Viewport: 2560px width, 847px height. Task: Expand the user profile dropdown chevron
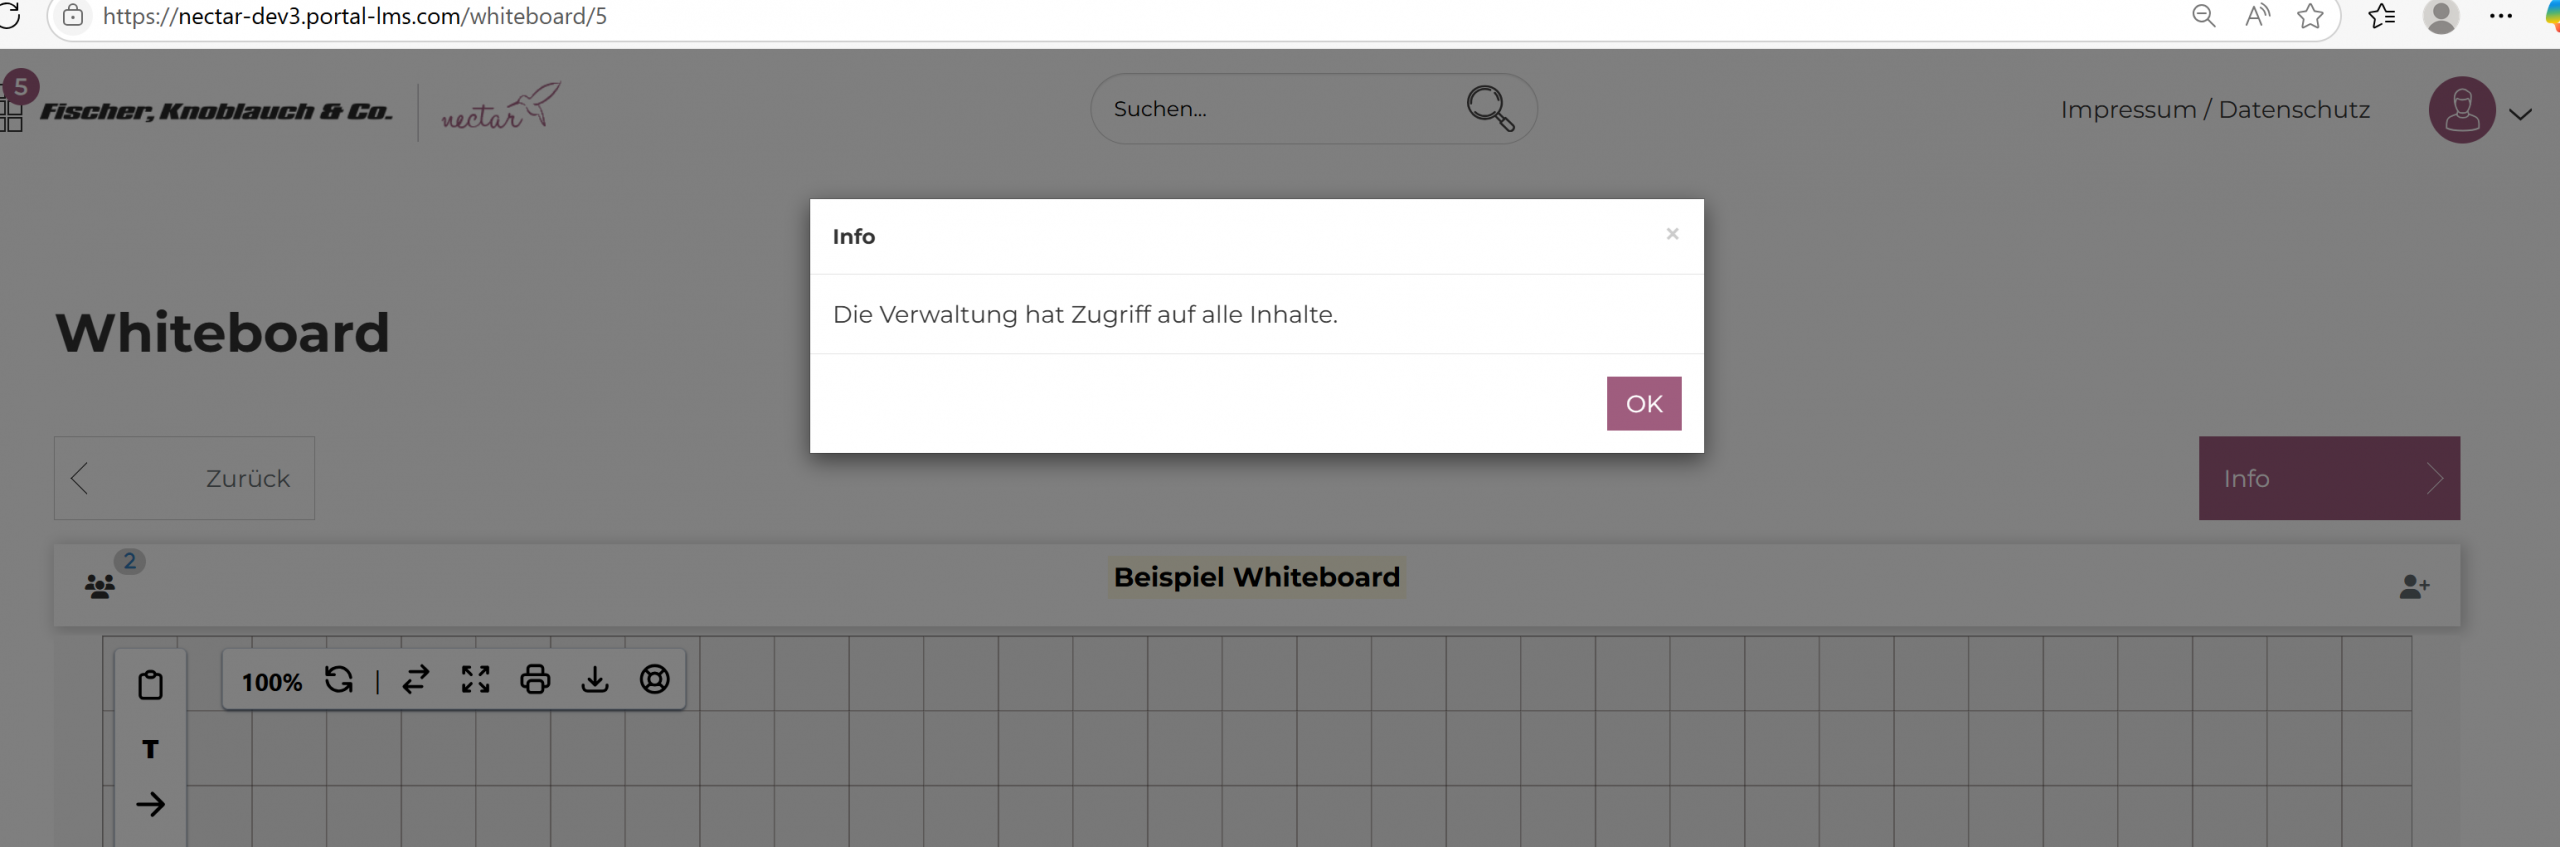[x=2520, y=114]
